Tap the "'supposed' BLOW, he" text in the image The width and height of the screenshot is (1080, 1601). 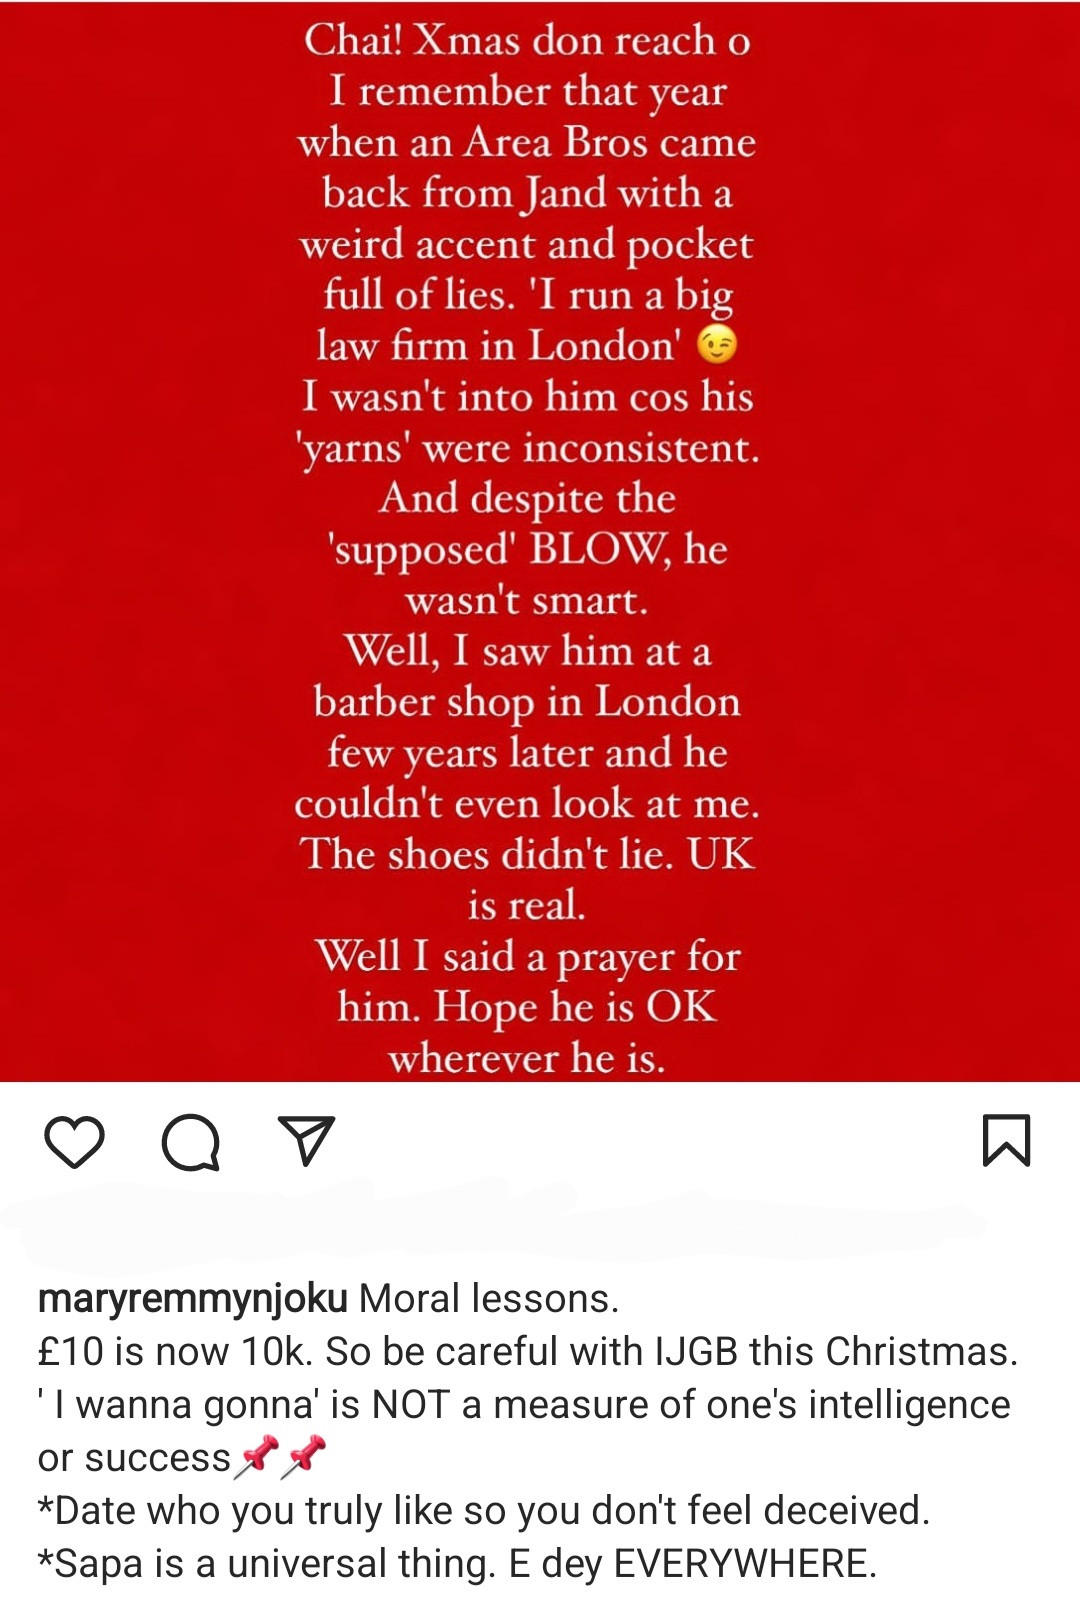pos(528,550)
